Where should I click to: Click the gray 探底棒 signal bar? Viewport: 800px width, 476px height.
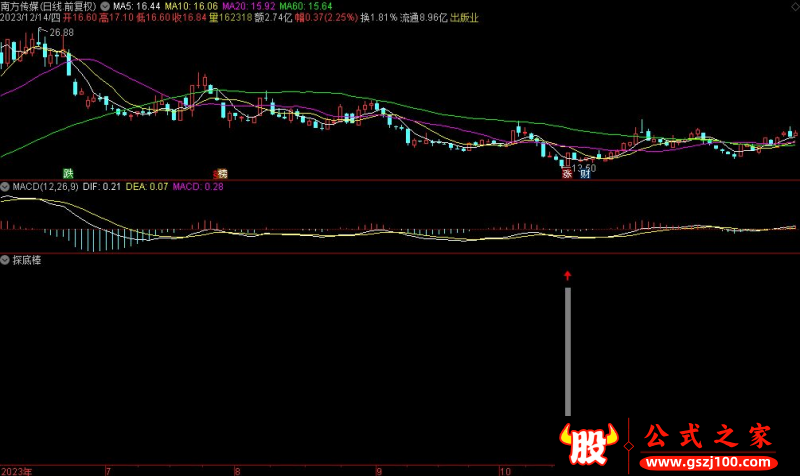[568, 352]
